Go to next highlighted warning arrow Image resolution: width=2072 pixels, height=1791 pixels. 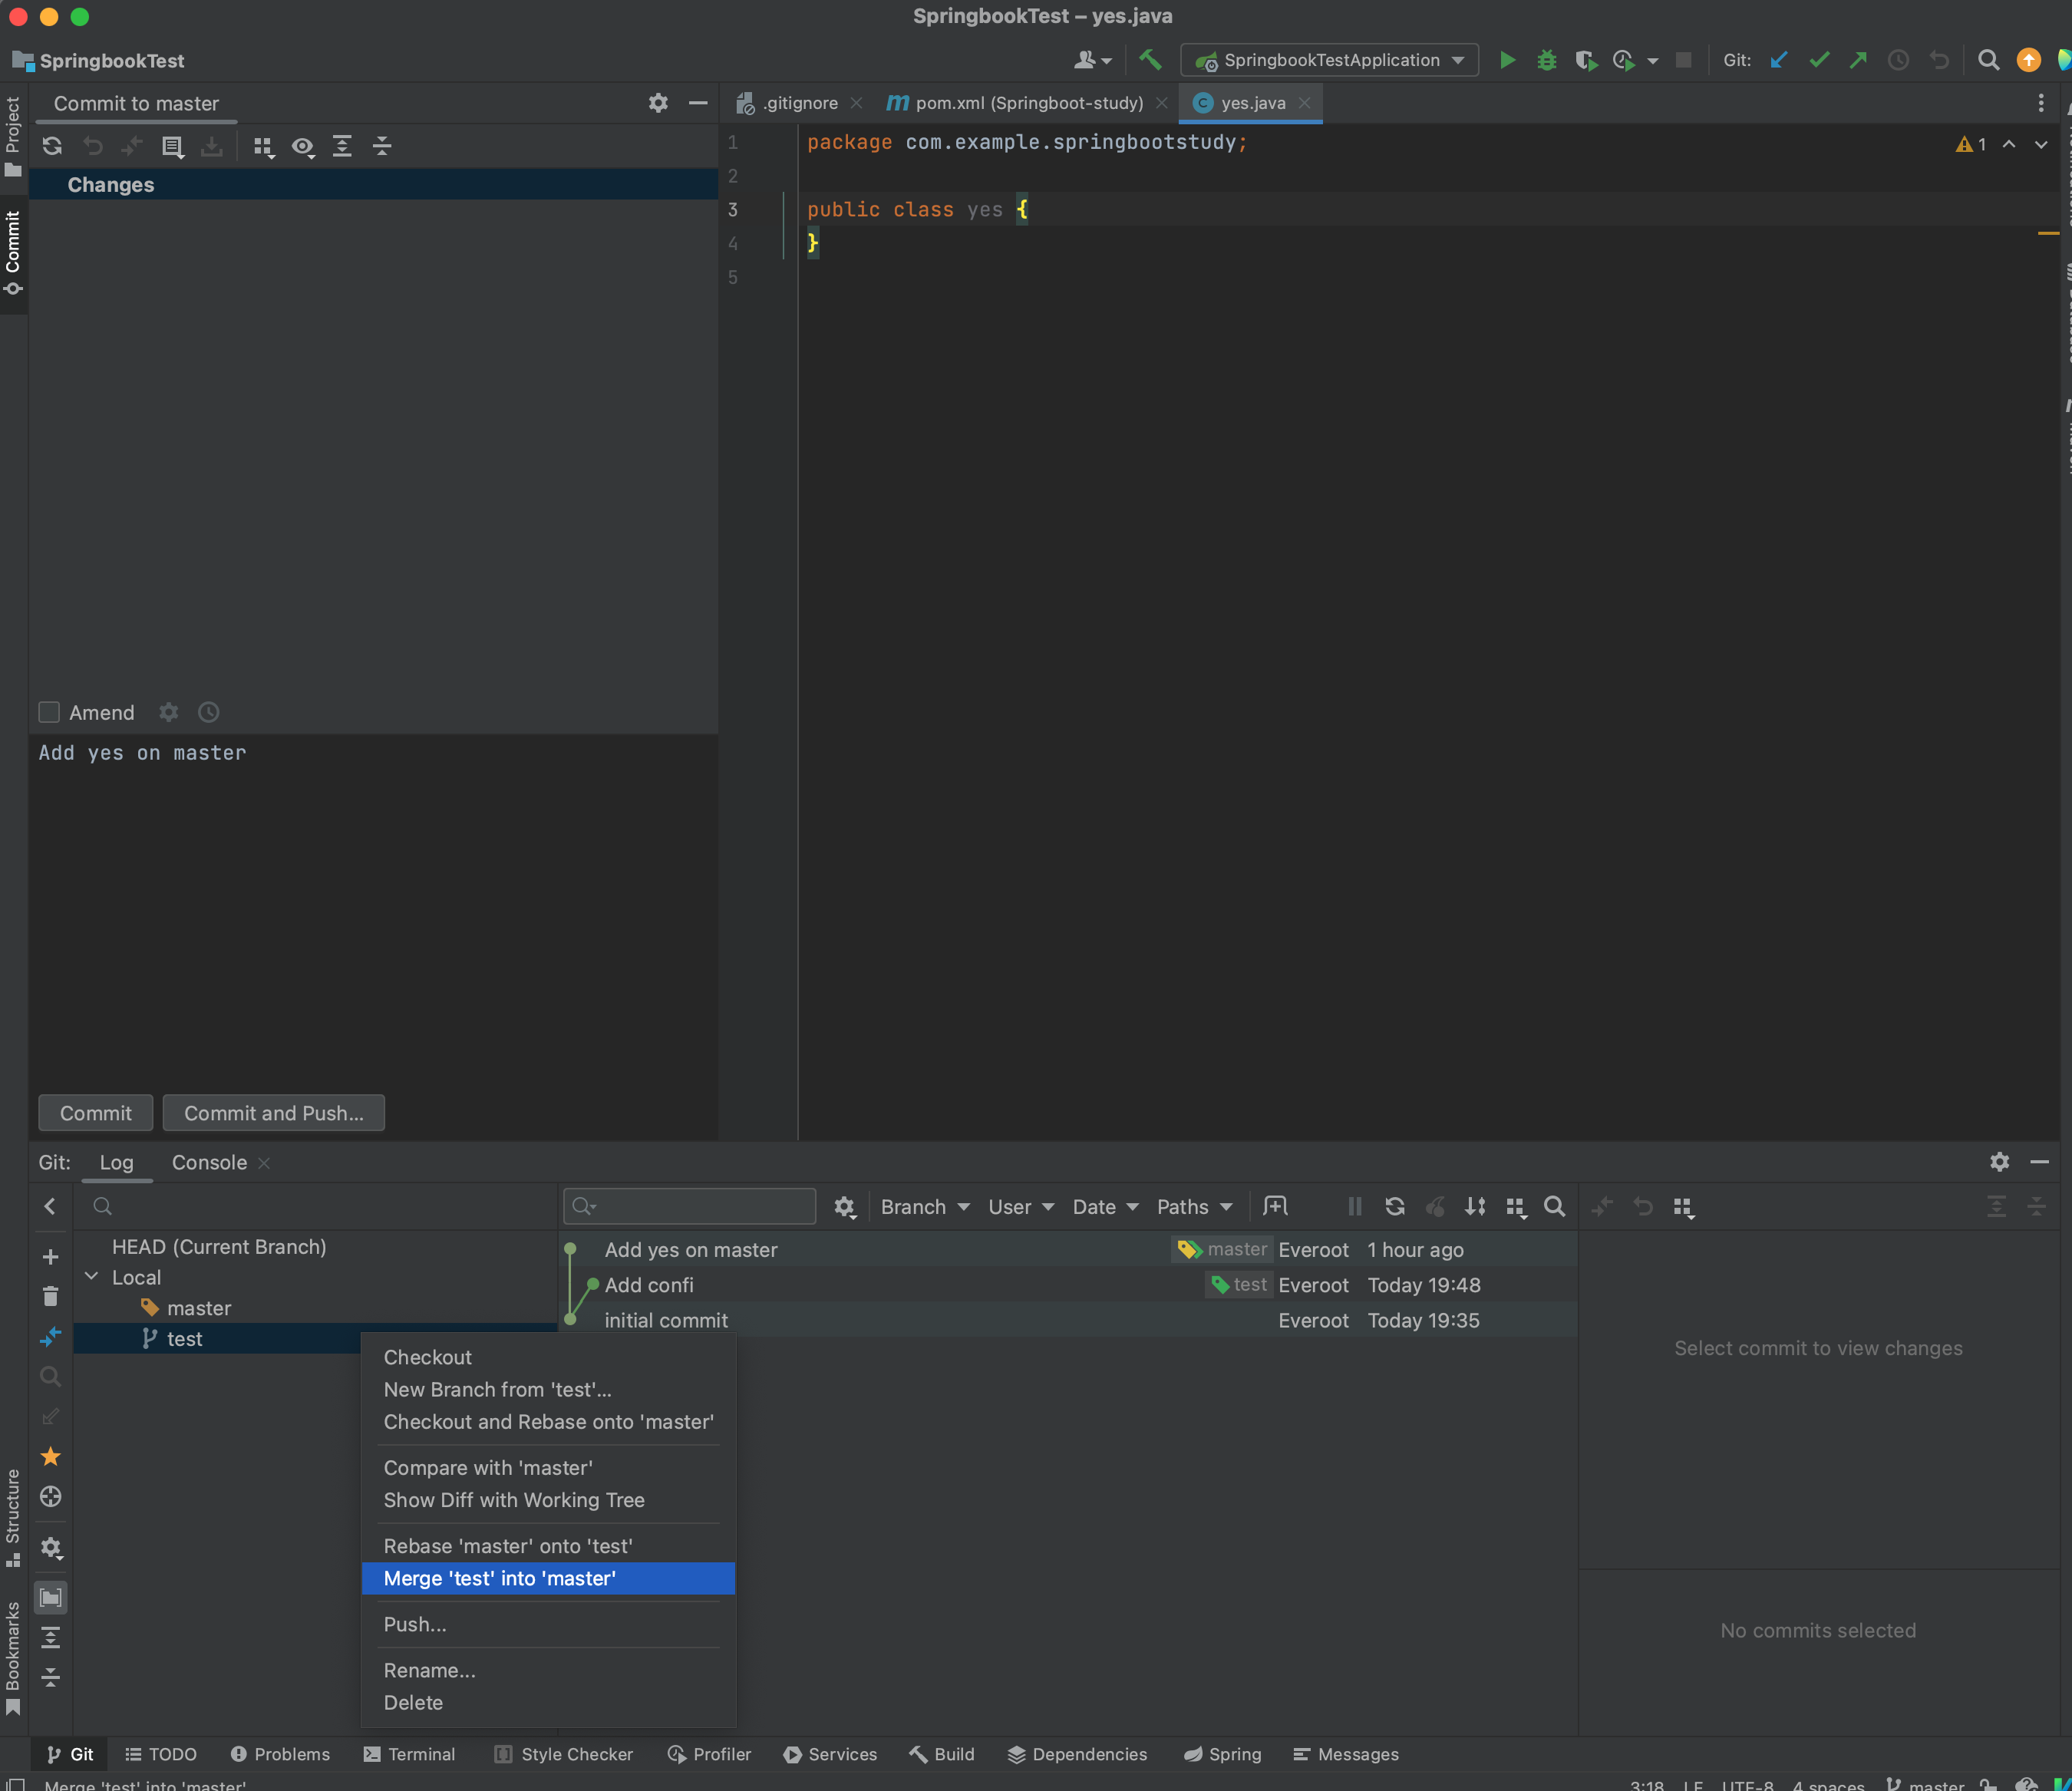[2041, 144]
